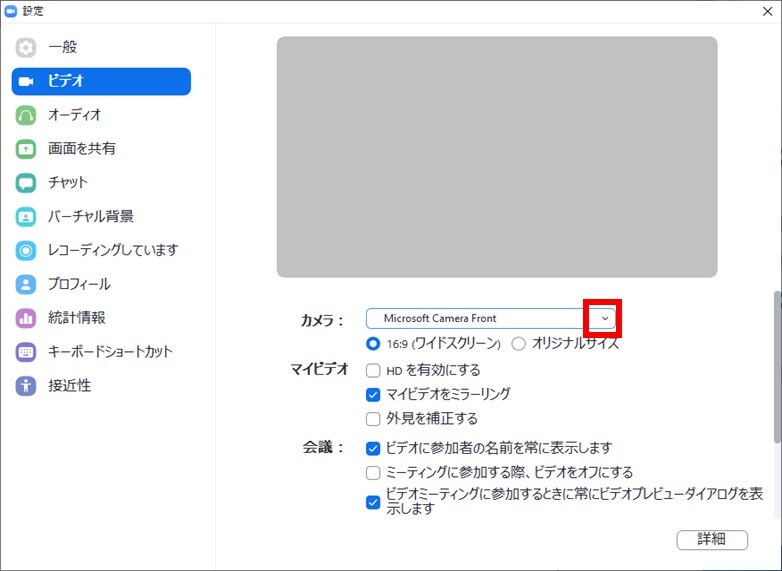The image size is (782, 571).
Task: Go to the チャット settings
Action: [x=101, y=183]
